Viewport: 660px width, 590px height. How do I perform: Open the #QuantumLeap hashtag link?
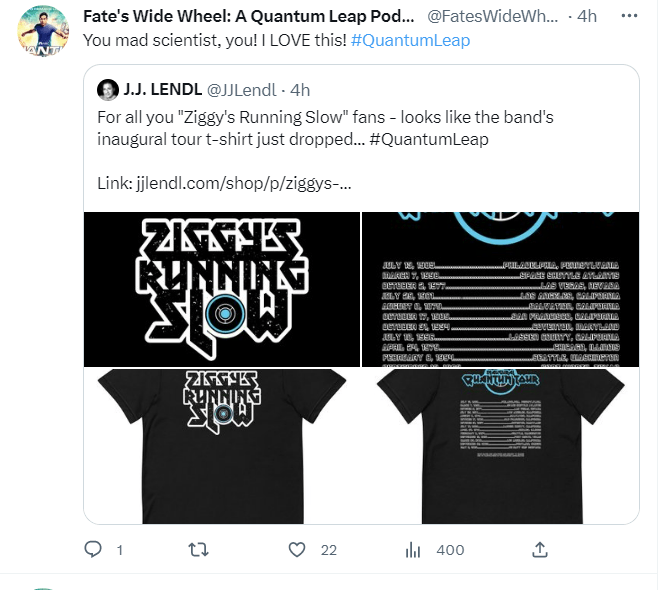410,40
